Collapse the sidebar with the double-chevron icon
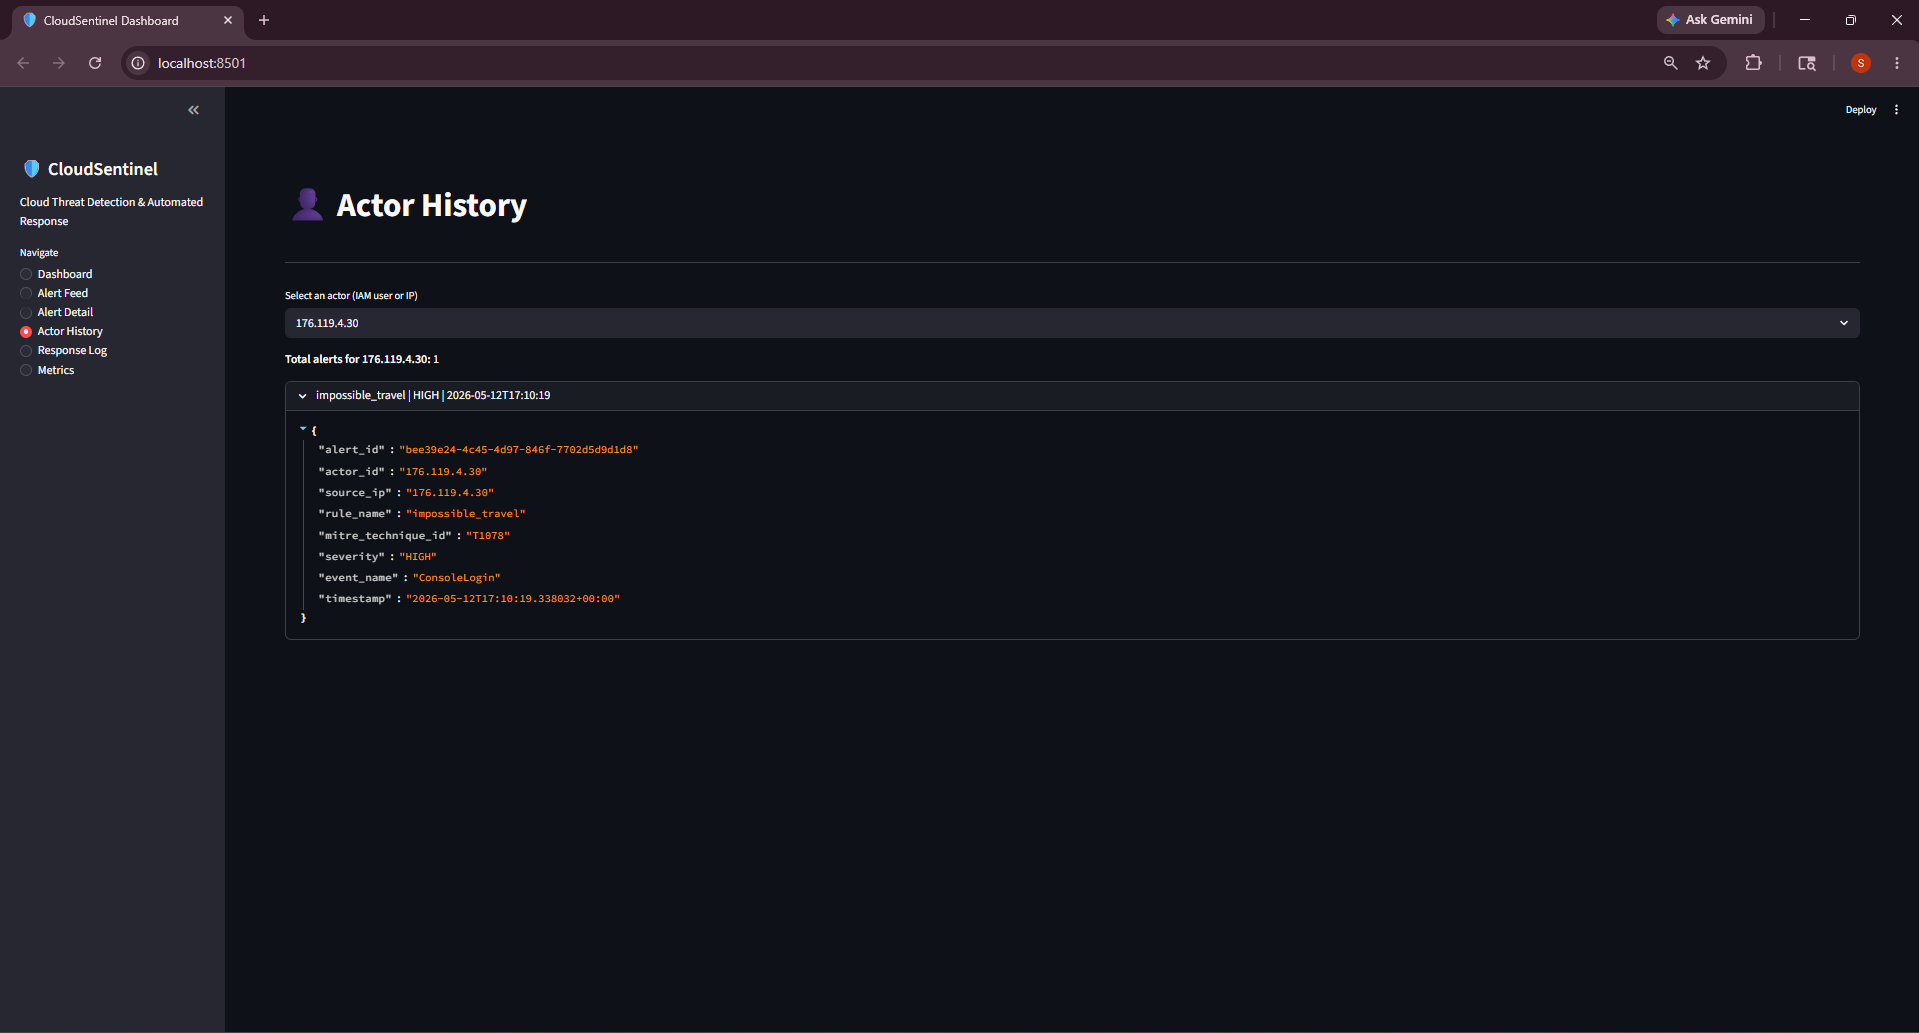The image size is (1919, 1033). click(194, 110)
